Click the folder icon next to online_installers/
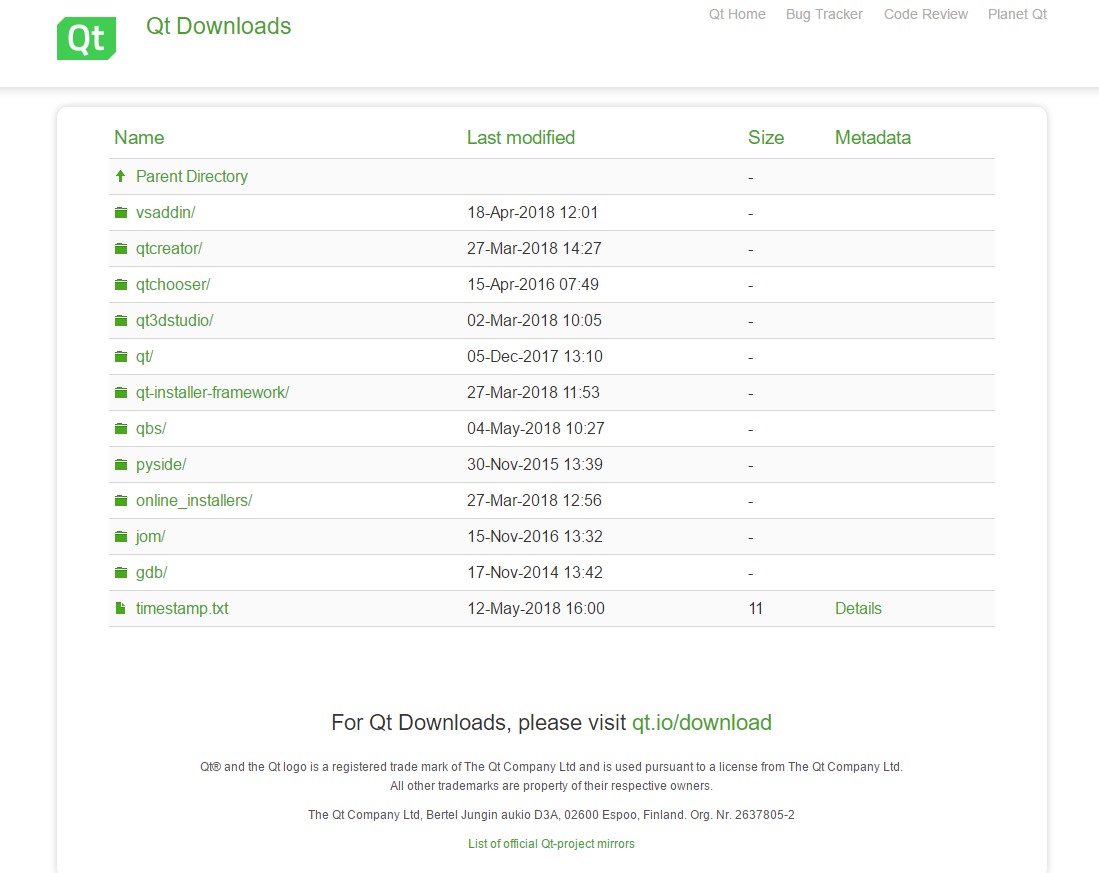1099x873 pixels. 121,500
